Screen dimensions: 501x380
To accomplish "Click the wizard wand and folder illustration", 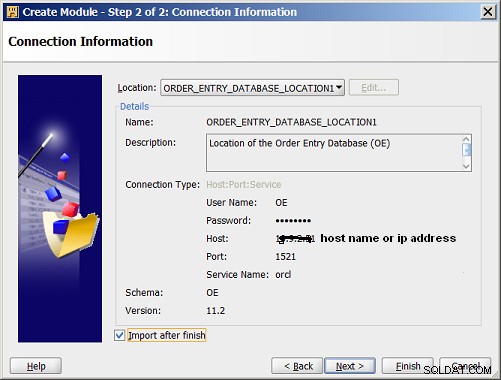I will pos(60,208).
